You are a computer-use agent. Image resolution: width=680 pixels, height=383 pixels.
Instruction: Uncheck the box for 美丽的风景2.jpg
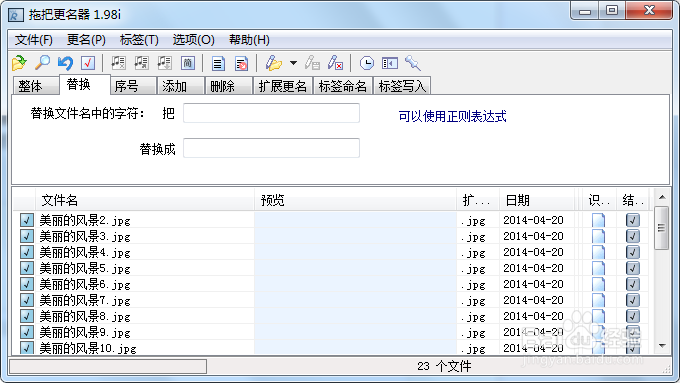(26, 220)
